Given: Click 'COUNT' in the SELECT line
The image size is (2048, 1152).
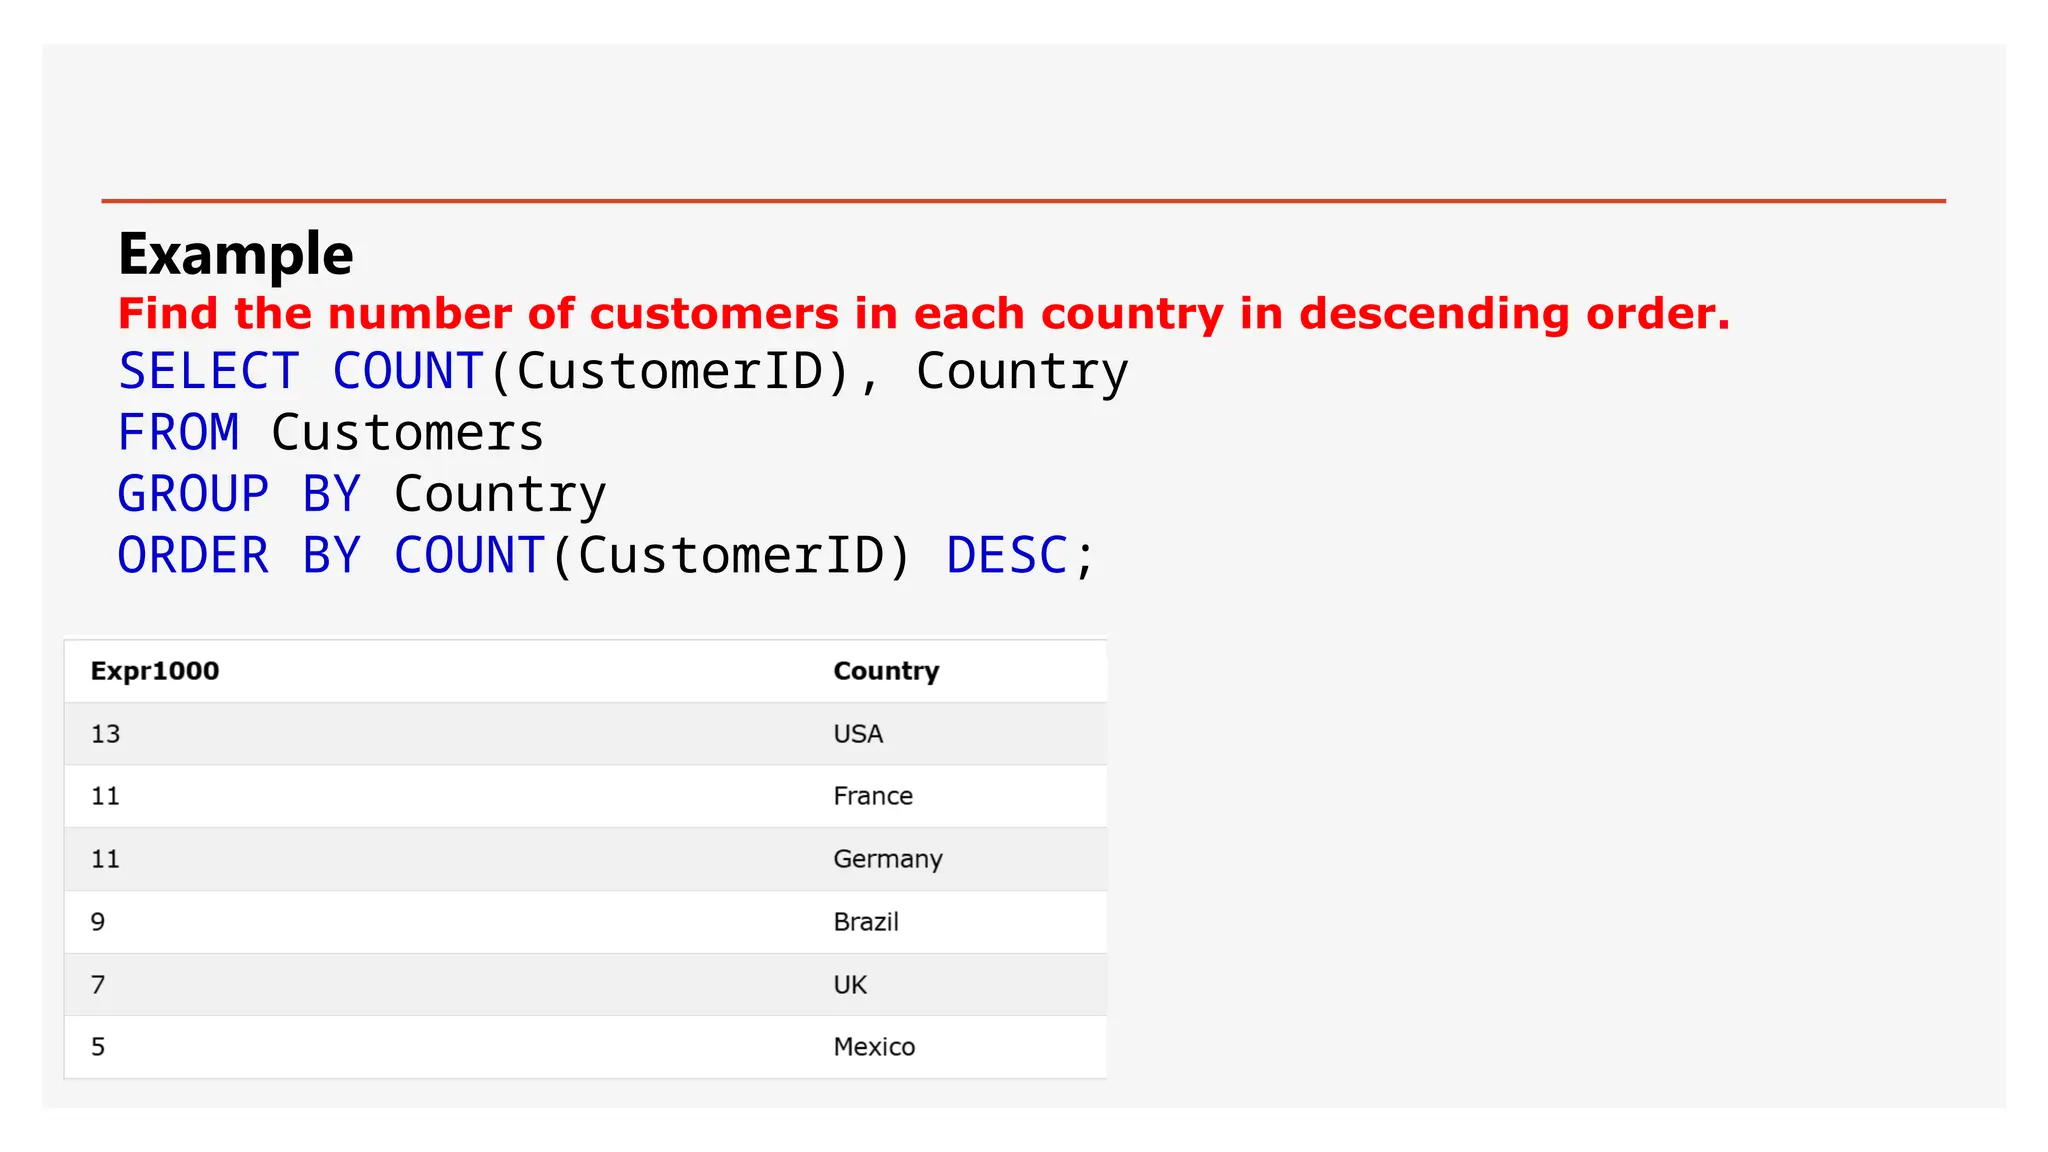Looking at the screenshot, I should pyautogui.click(x=408, y=371).
